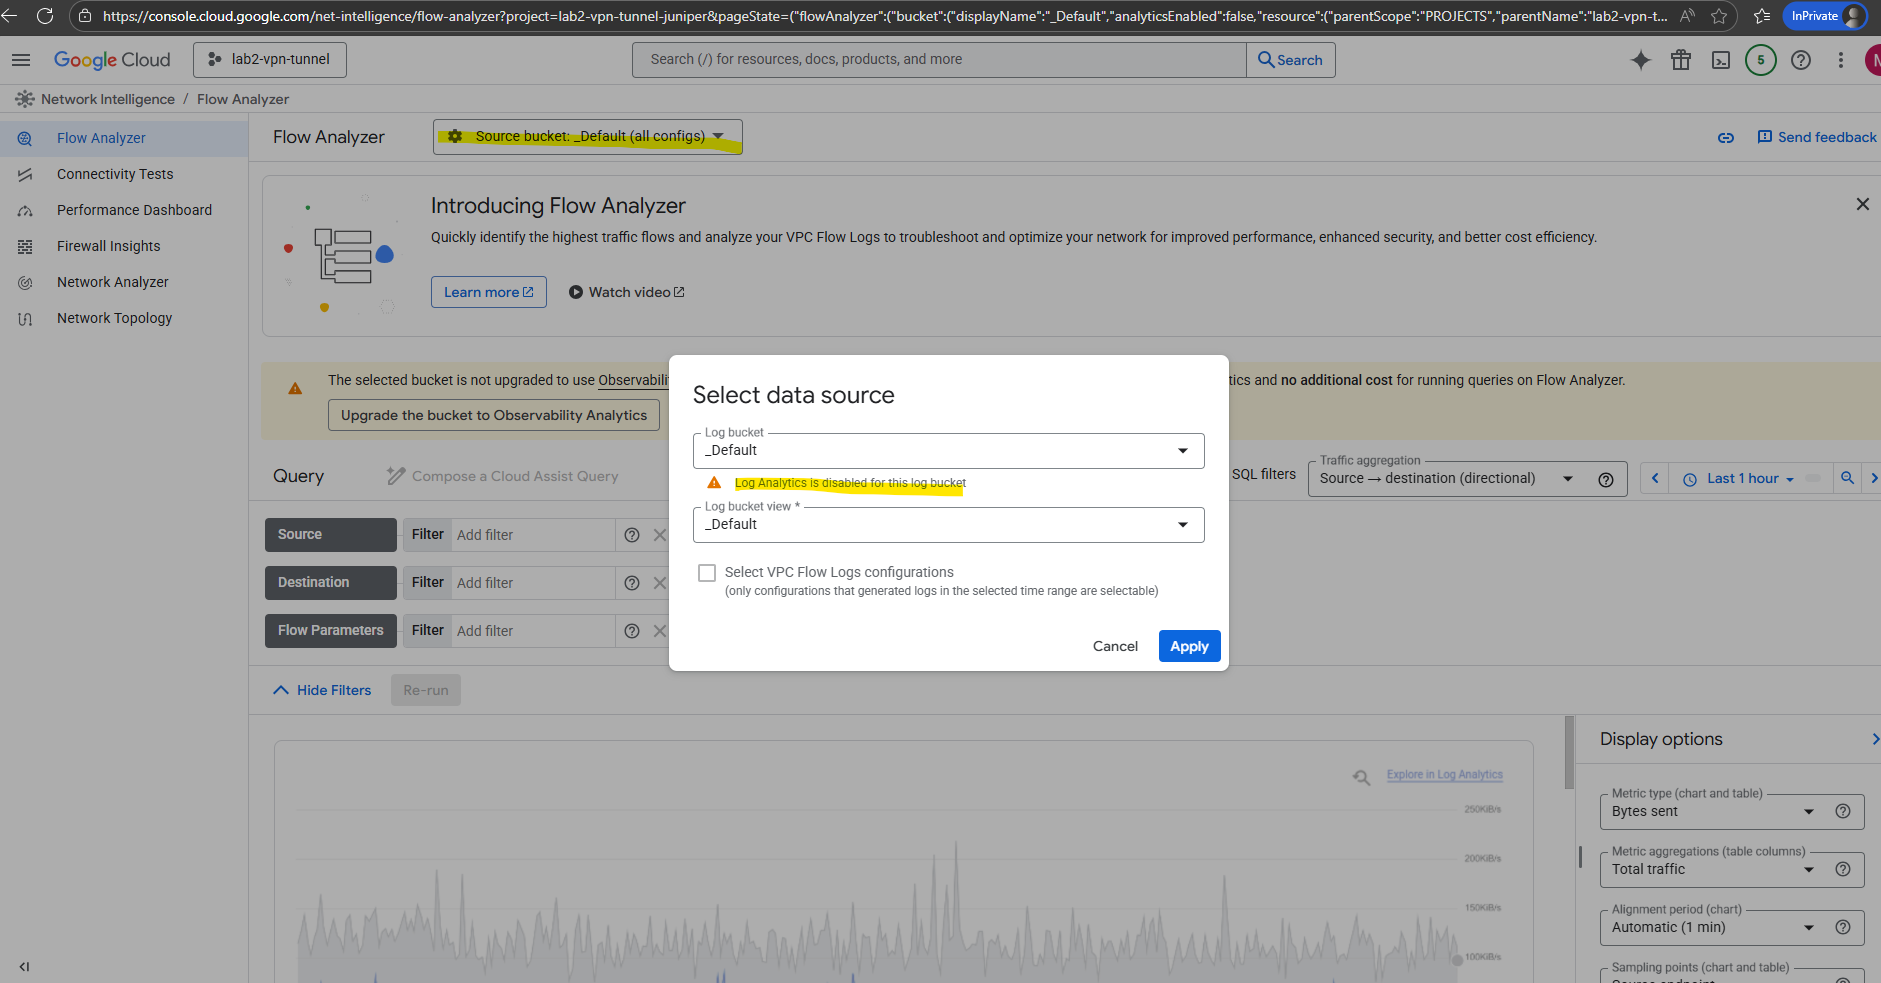The image size is (1881, 983).
Task: Open Source bucket _Default selector dropdown
Action: click(x=588, y=137)
